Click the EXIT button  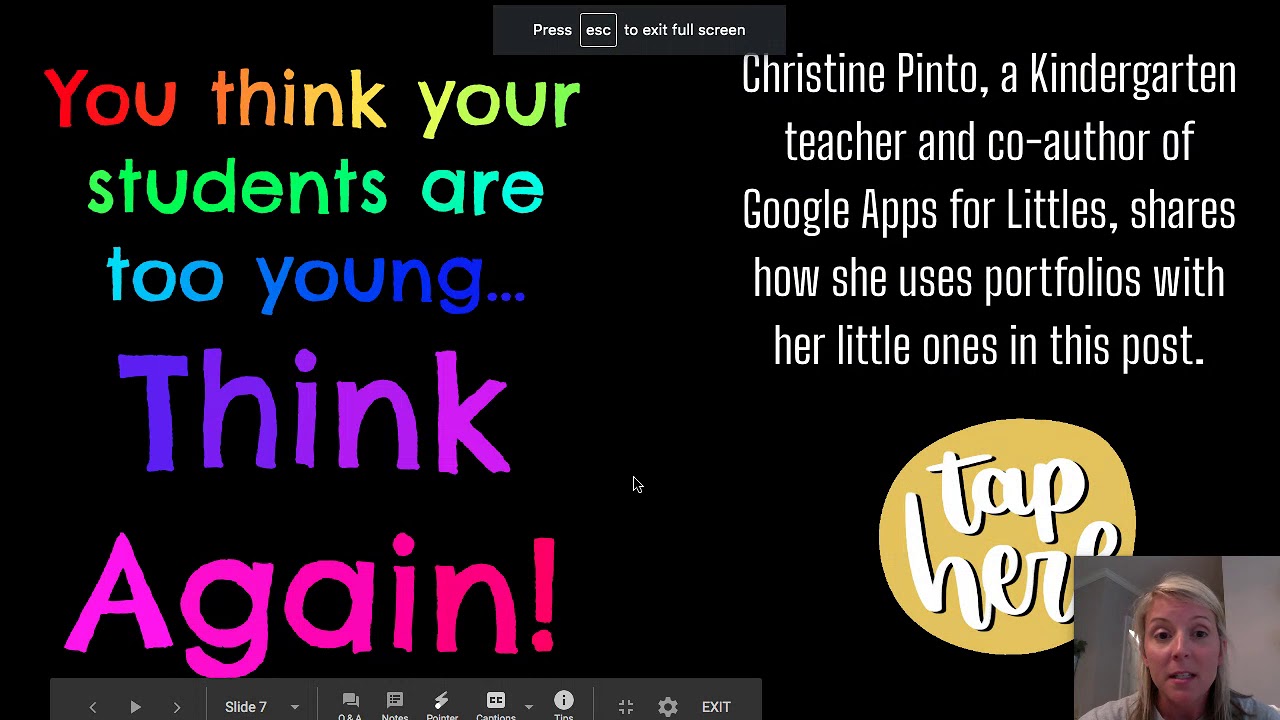[x=716, y=707]
